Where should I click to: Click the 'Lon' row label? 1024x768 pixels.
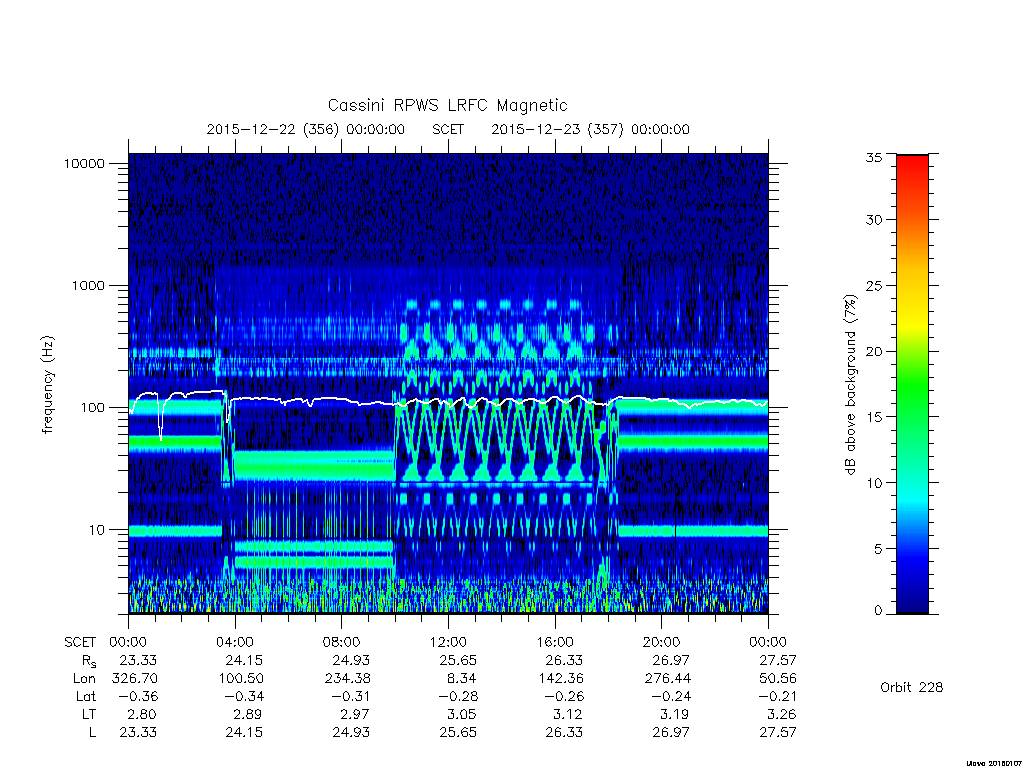pos(84,679)
